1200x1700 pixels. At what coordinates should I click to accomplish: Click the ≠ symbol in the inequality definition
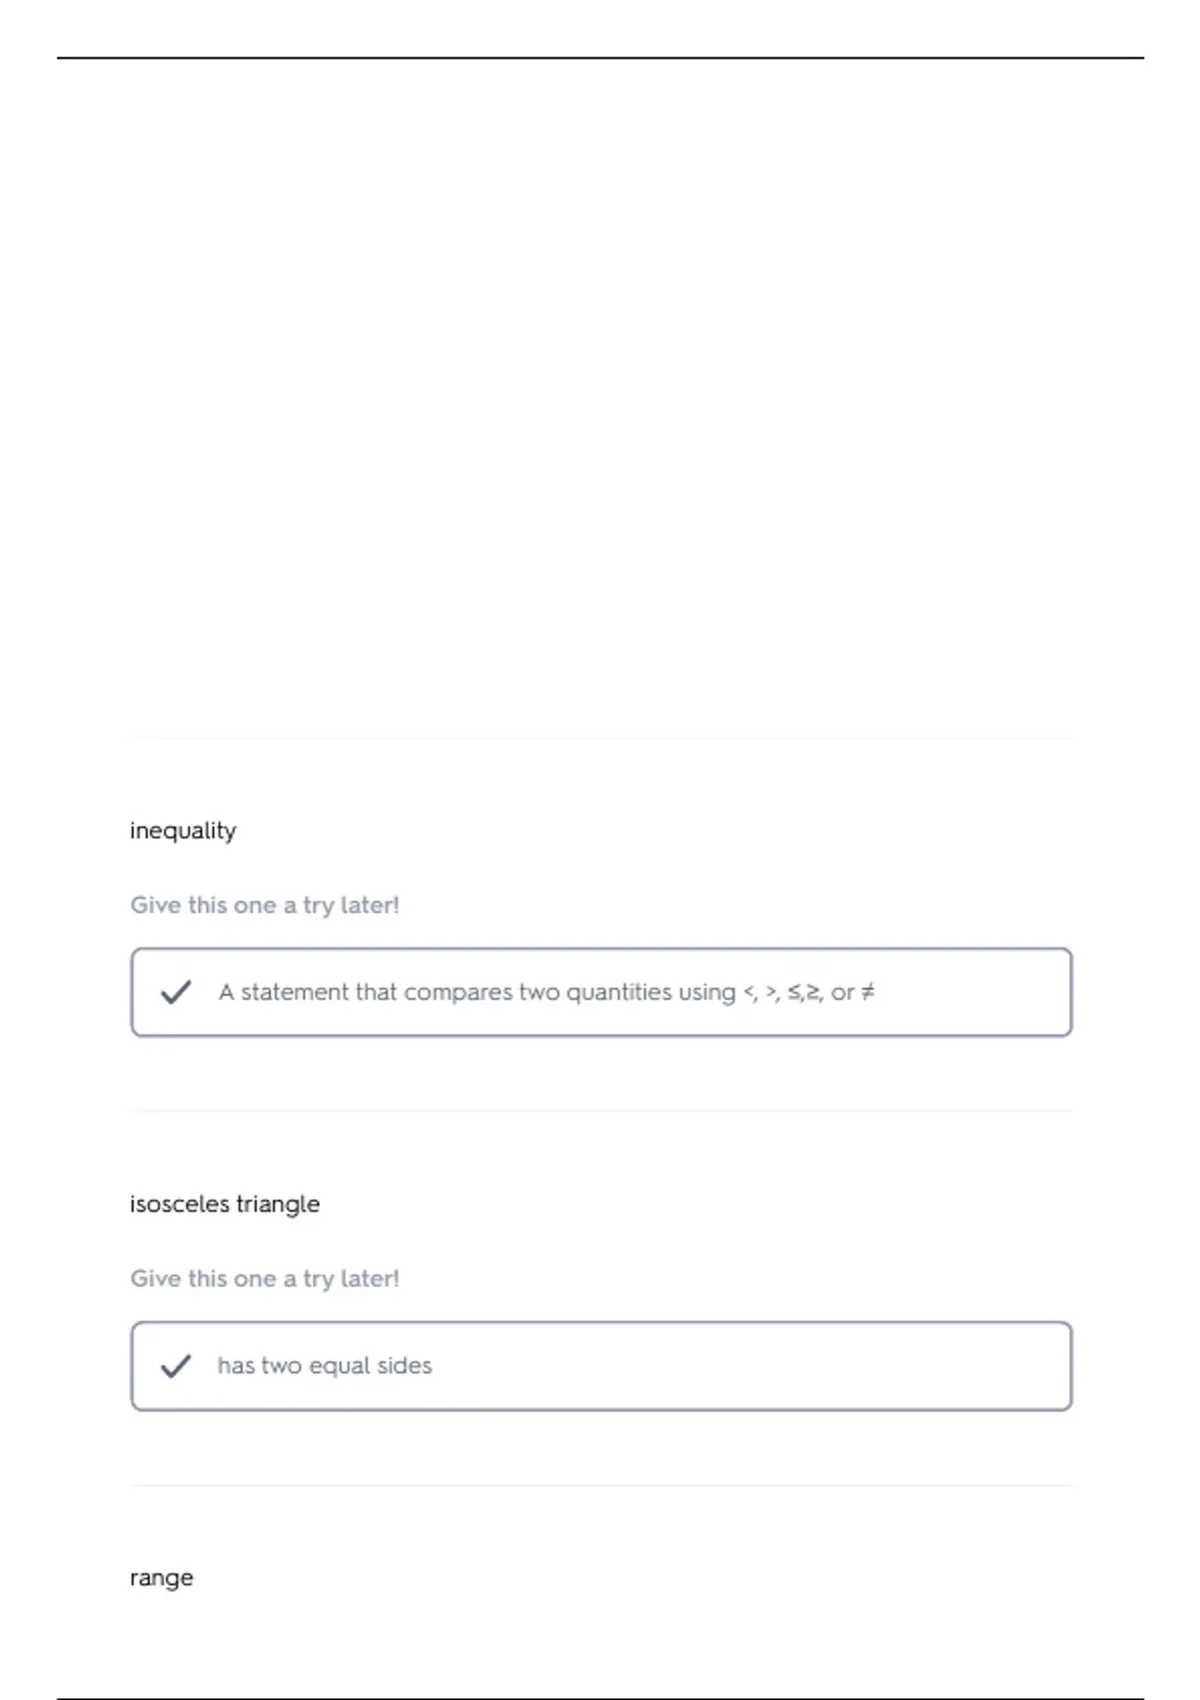pyautogui.click(x=867, y=992)
